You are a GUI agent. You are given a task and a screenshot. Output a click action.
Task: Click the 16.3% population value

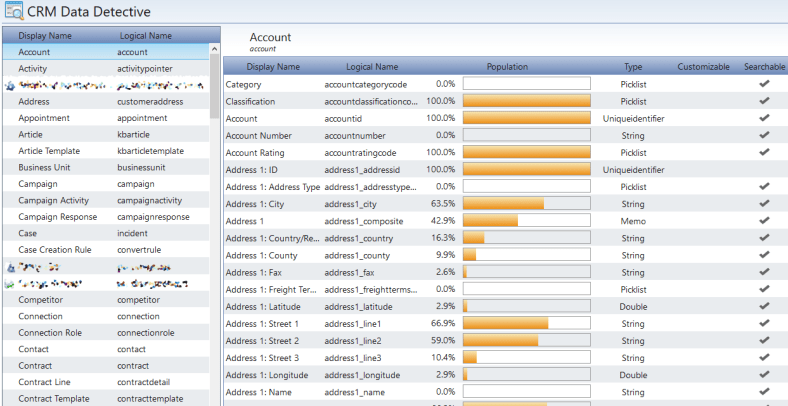pos(443,238)
